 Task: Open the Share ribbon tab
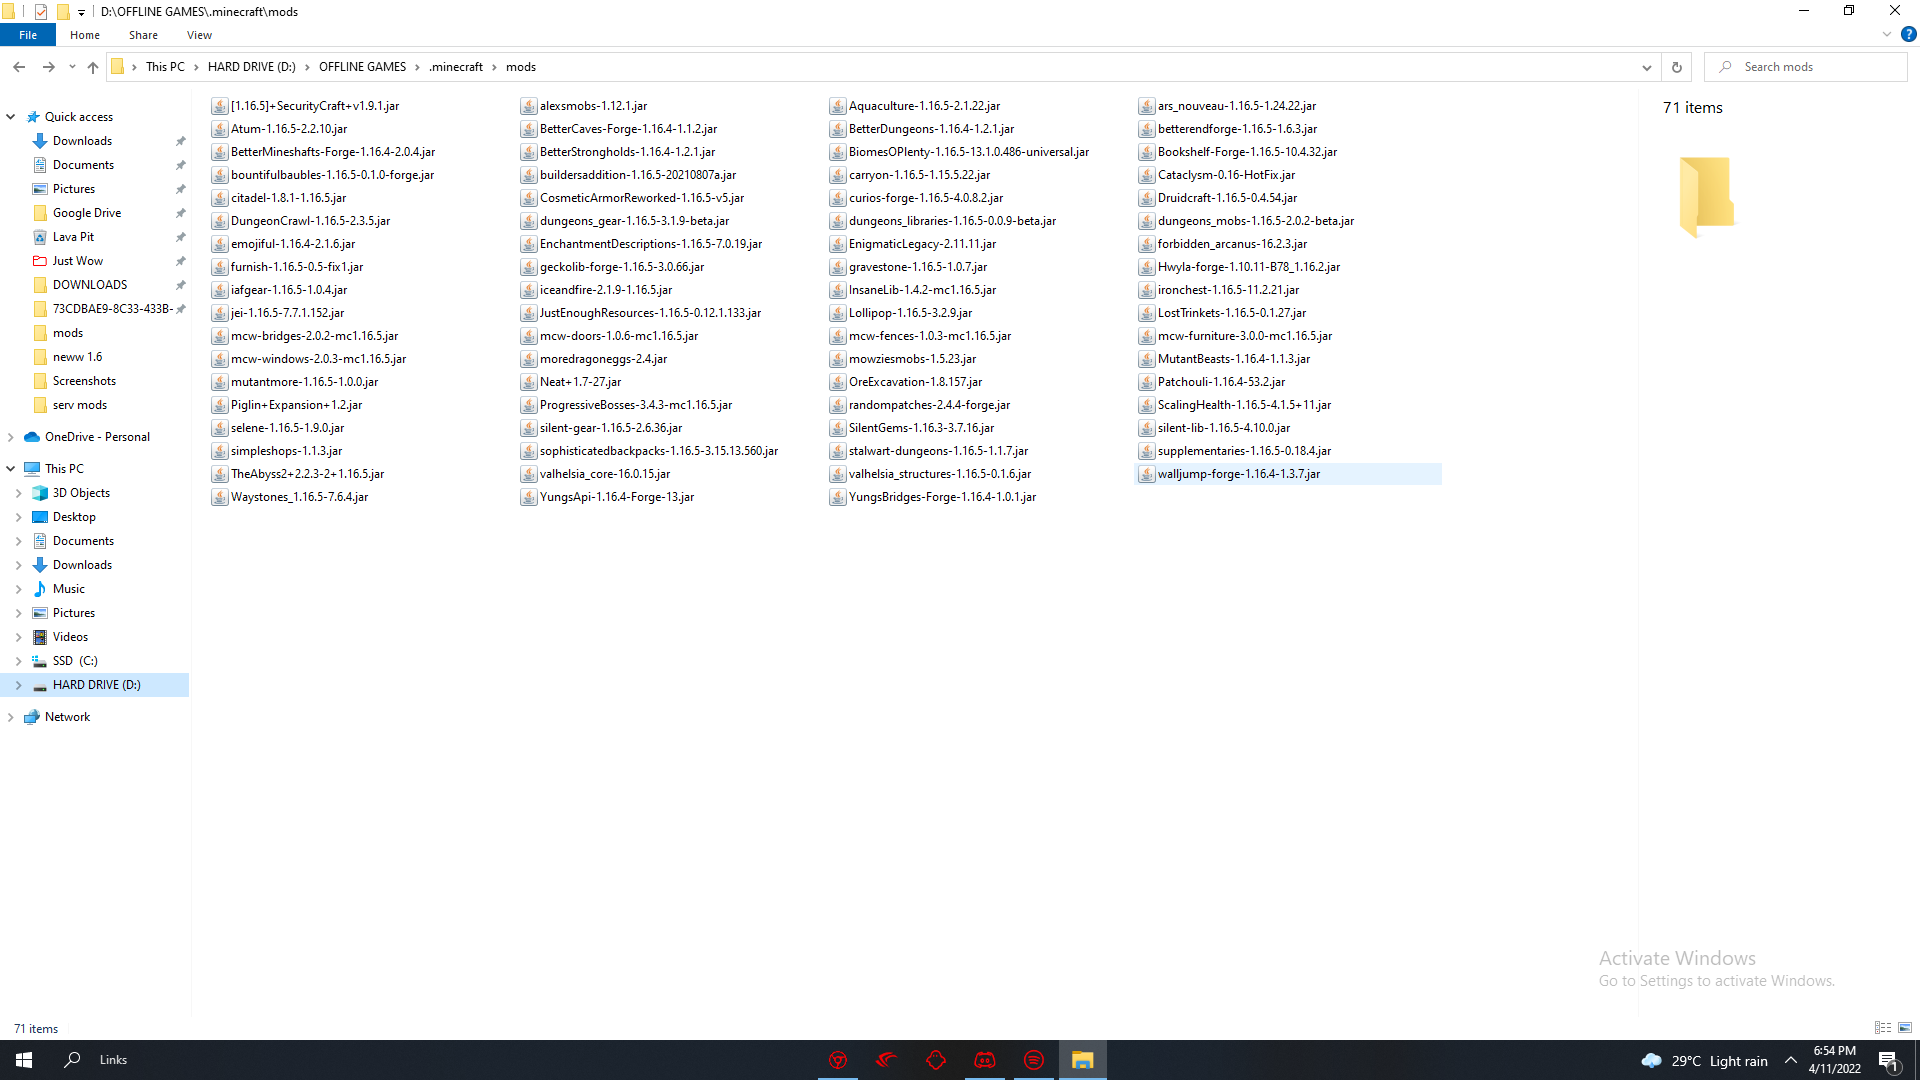click(143, 35)
